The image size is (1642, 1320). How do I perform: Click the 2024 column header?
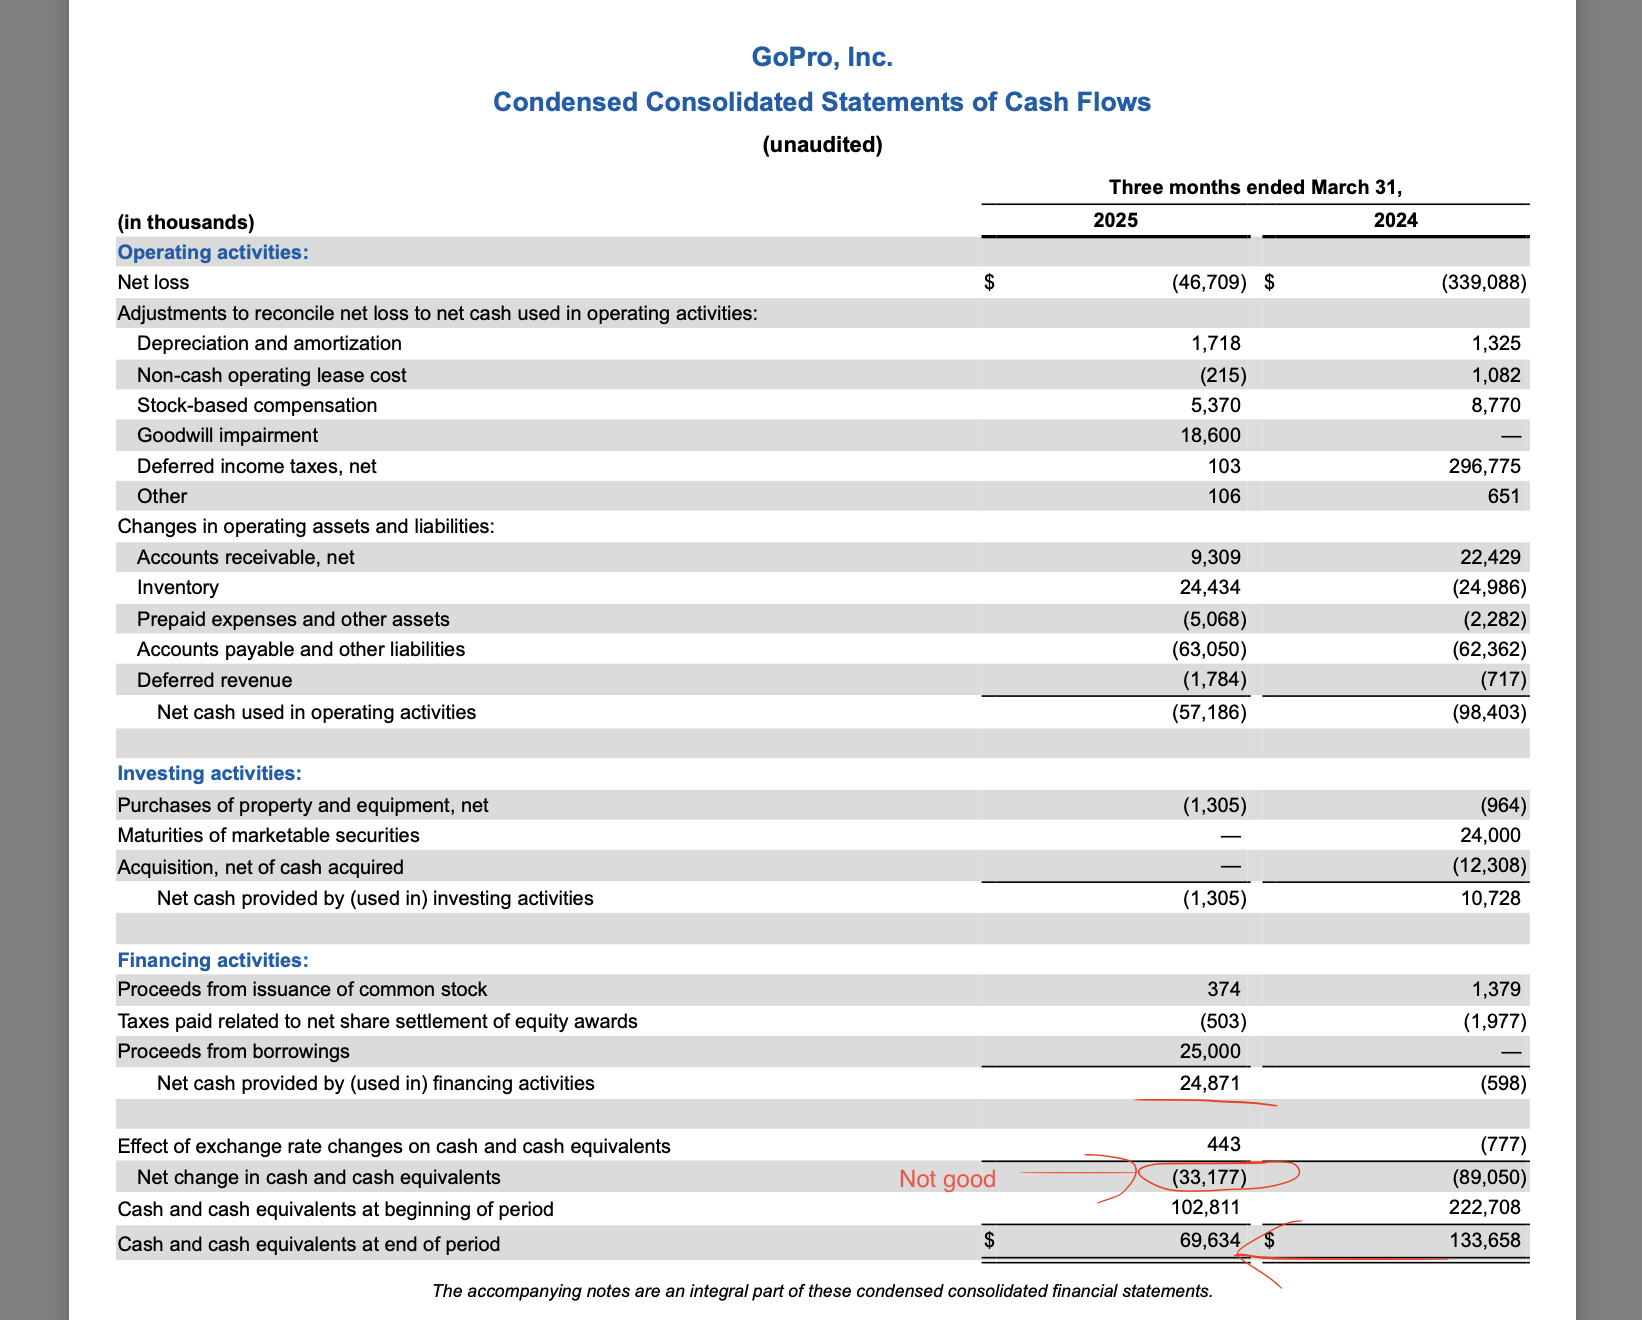click(x=1395, y=220)
